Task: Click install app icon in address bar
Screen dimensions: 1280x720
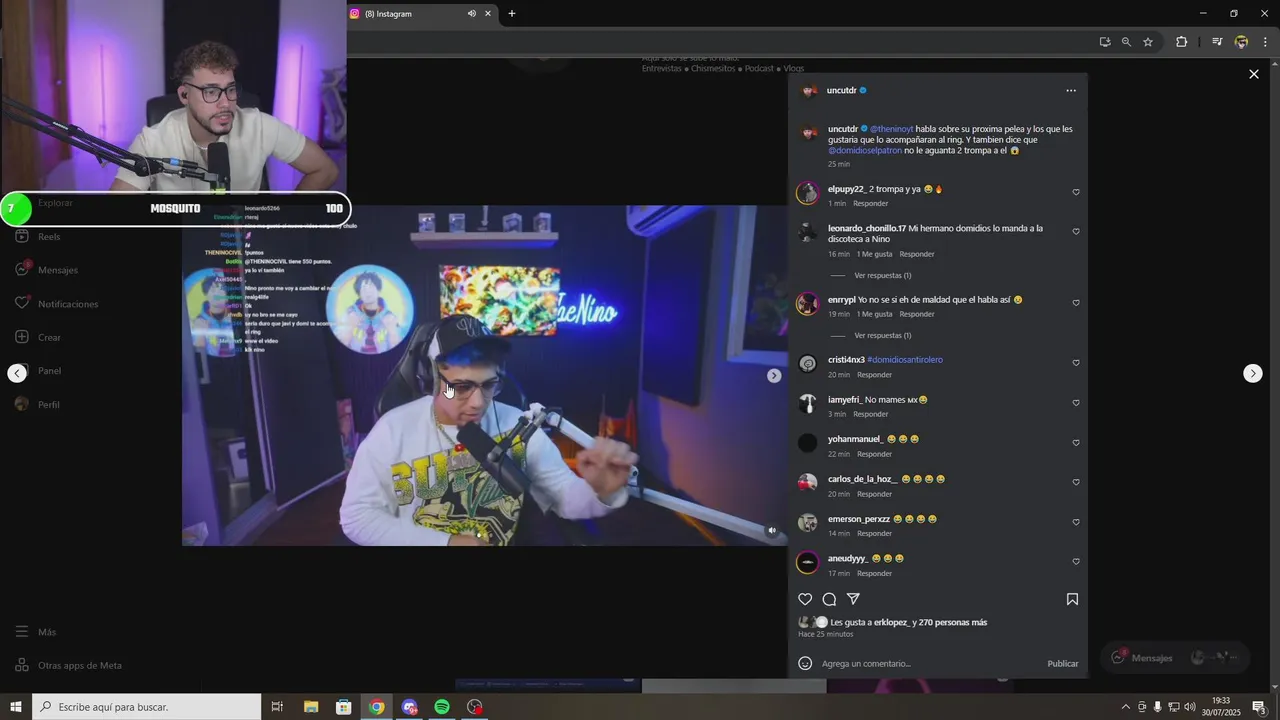Action: point(1104,42)
